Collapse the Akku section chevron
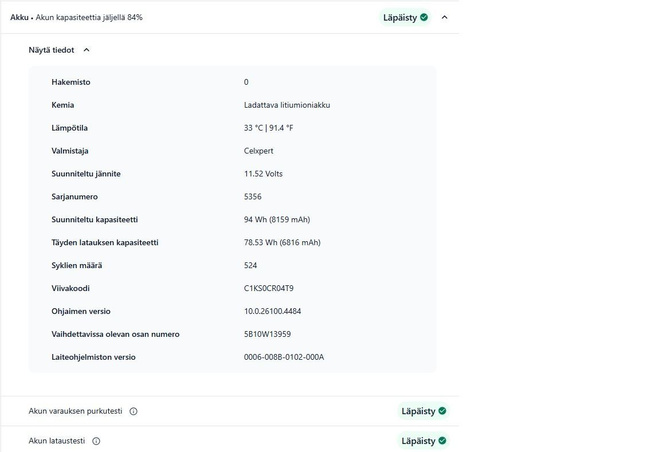The height and width of the screenshot is (452, 660). (444, 17)
